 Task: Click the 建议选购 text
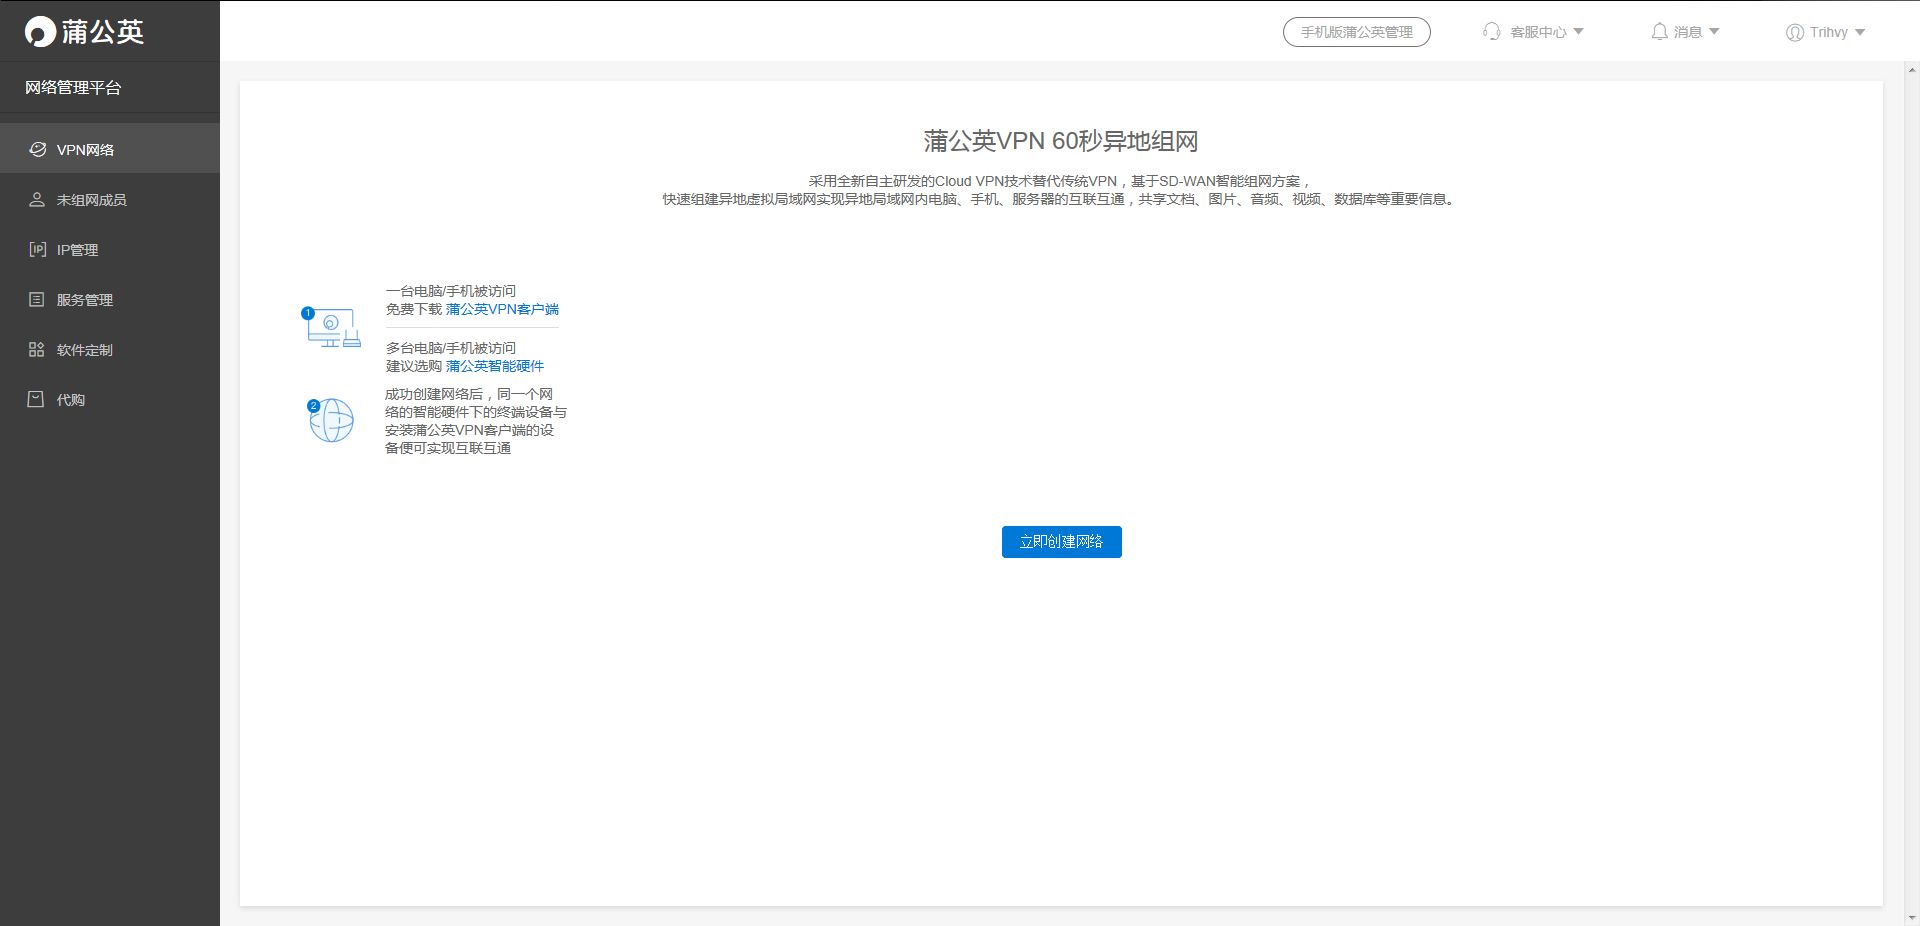point(414,366)
